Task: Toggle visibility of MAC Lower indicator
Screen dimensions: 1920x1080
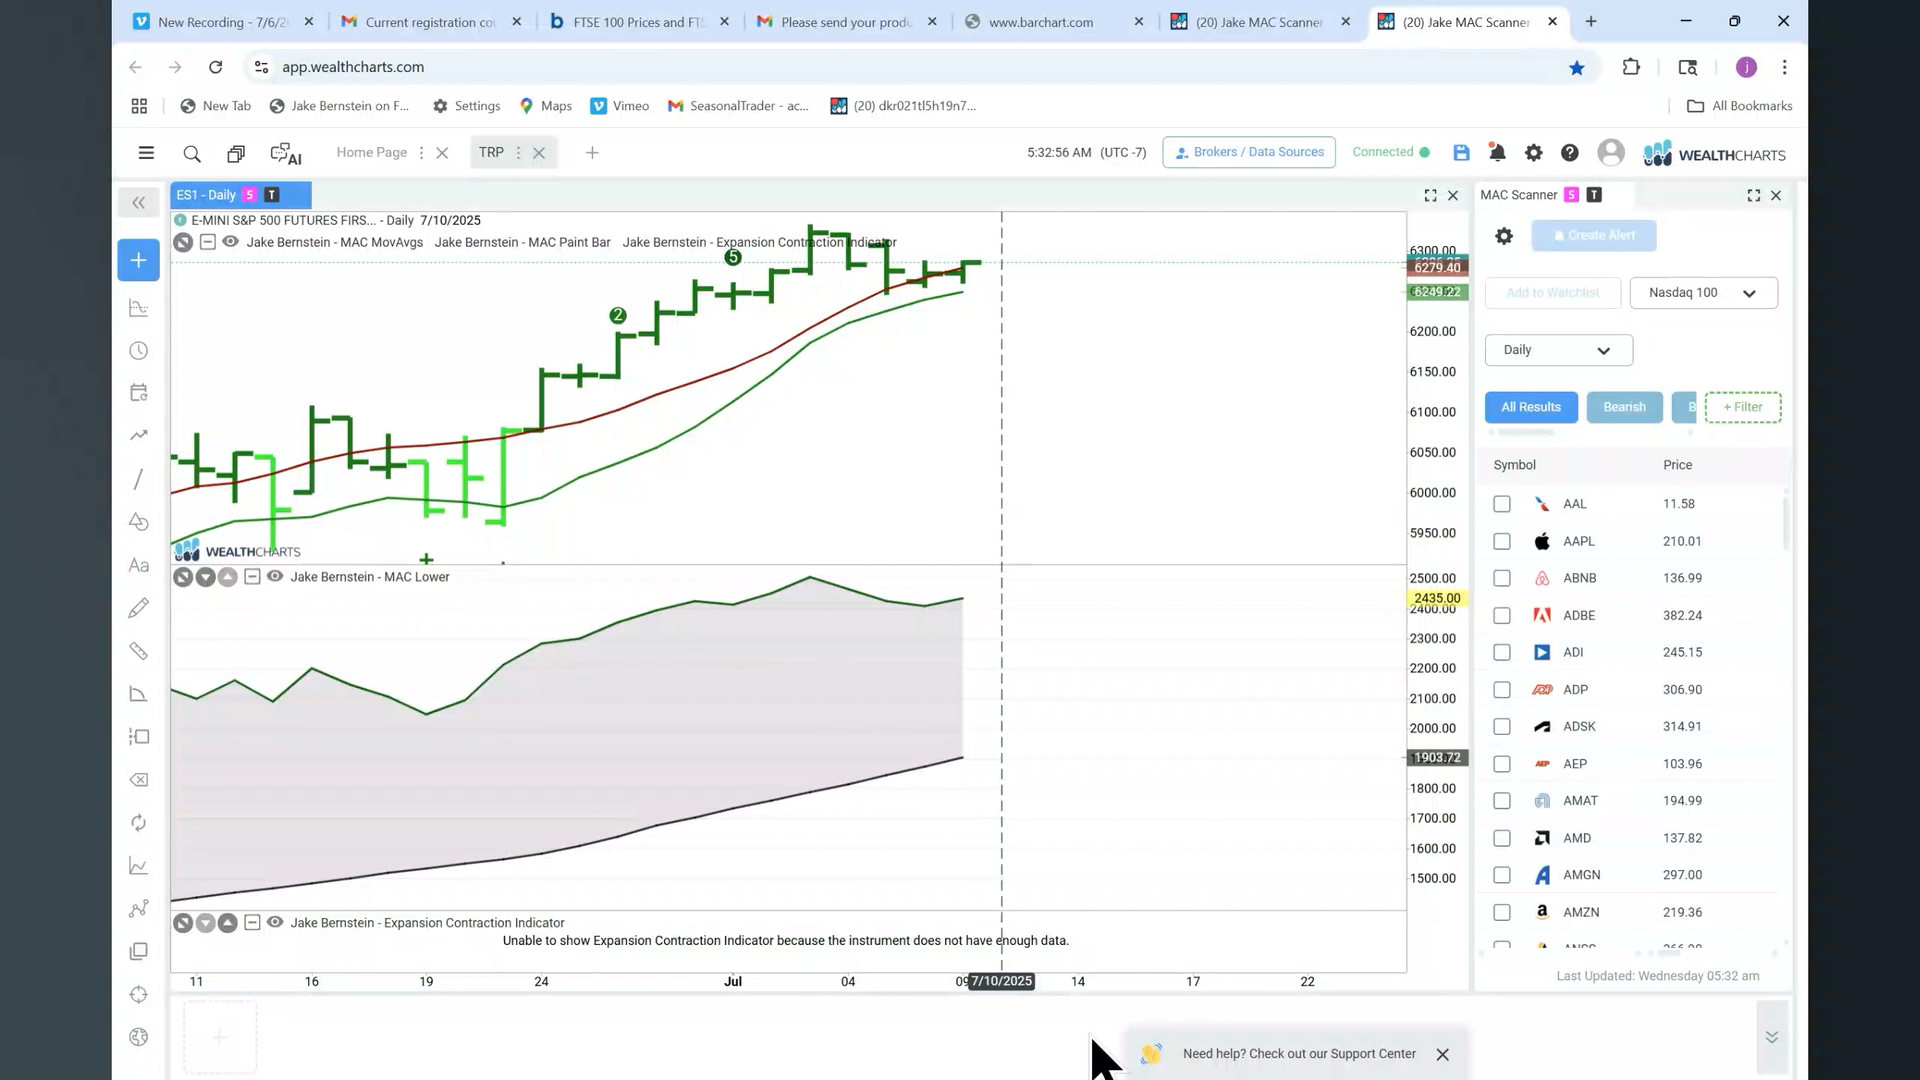Action: [275, 576]
